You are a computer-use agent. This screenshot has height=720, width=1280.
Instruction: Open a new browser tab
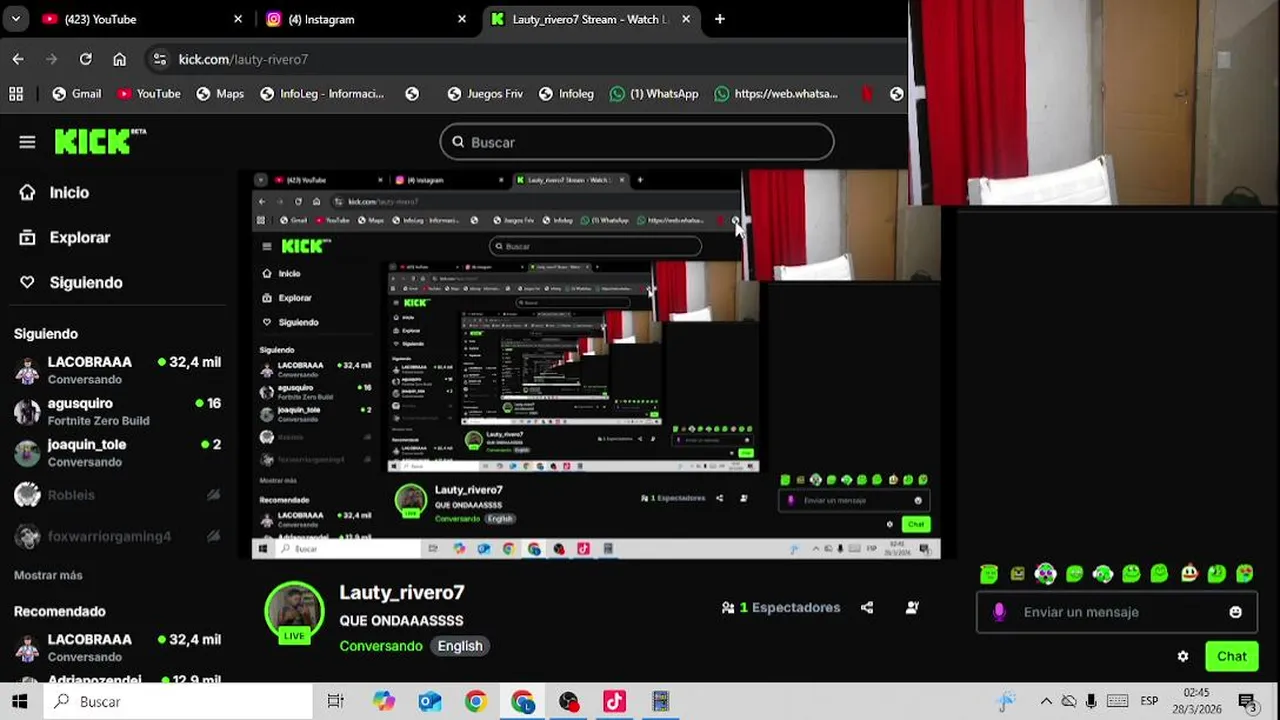720,19
